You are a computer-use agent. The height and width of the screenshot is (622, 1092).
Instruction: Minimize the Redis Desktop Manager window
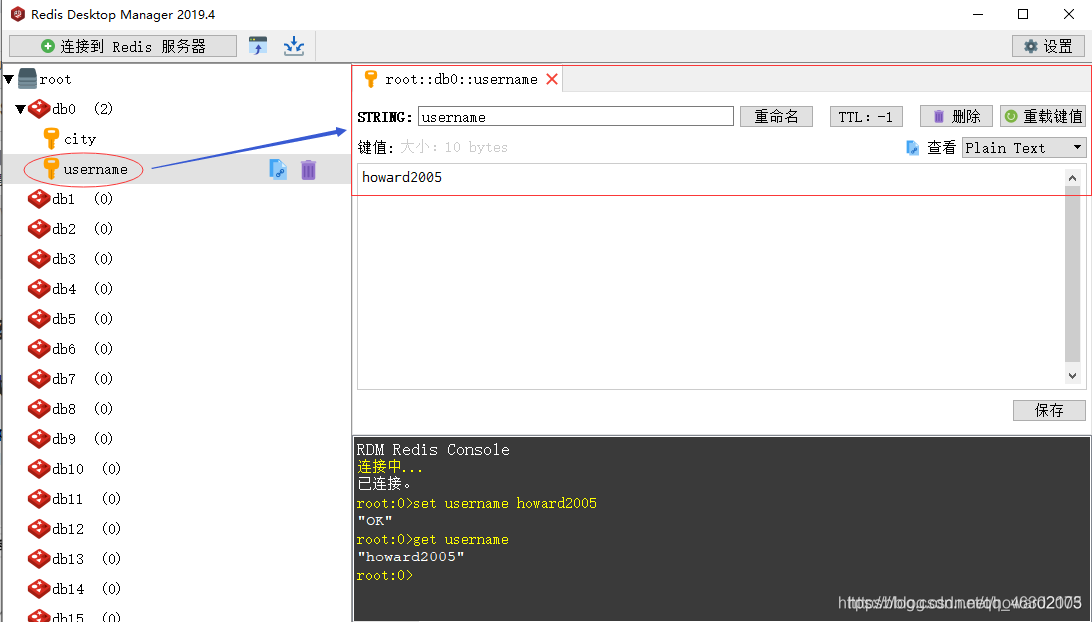(978, 14)
